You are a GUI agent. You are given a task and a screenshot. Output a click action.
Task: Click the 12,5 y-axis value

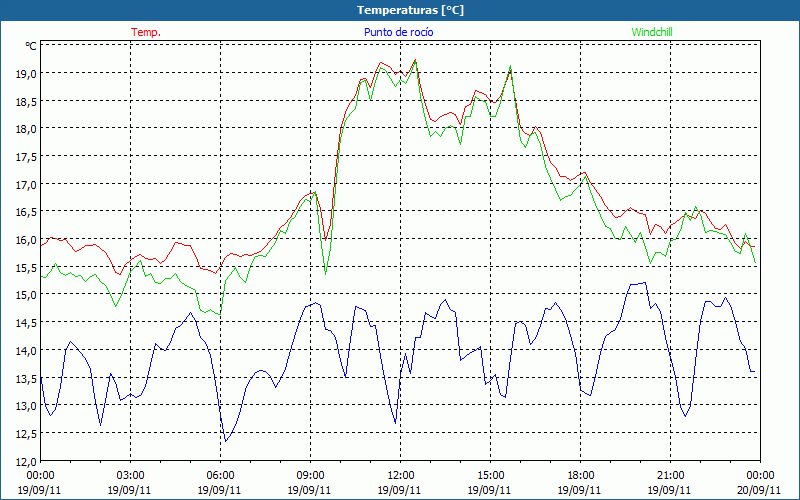tap(27, 434)
